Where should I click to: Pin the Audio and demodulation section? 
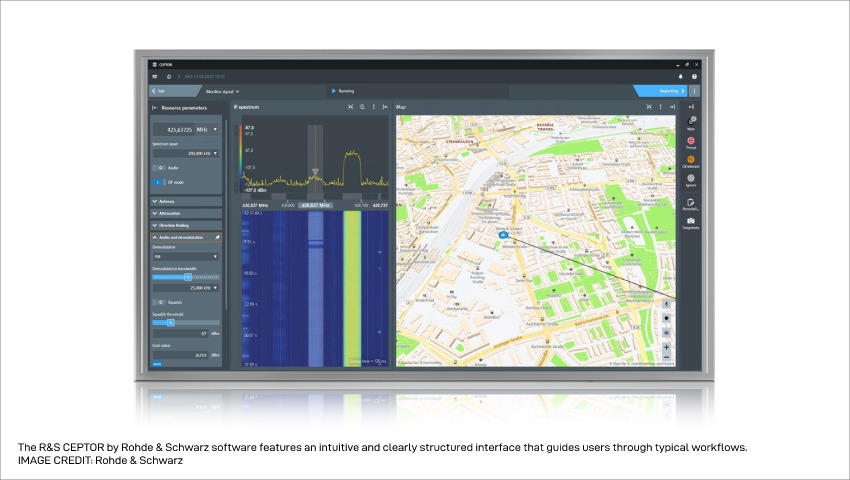217,237
